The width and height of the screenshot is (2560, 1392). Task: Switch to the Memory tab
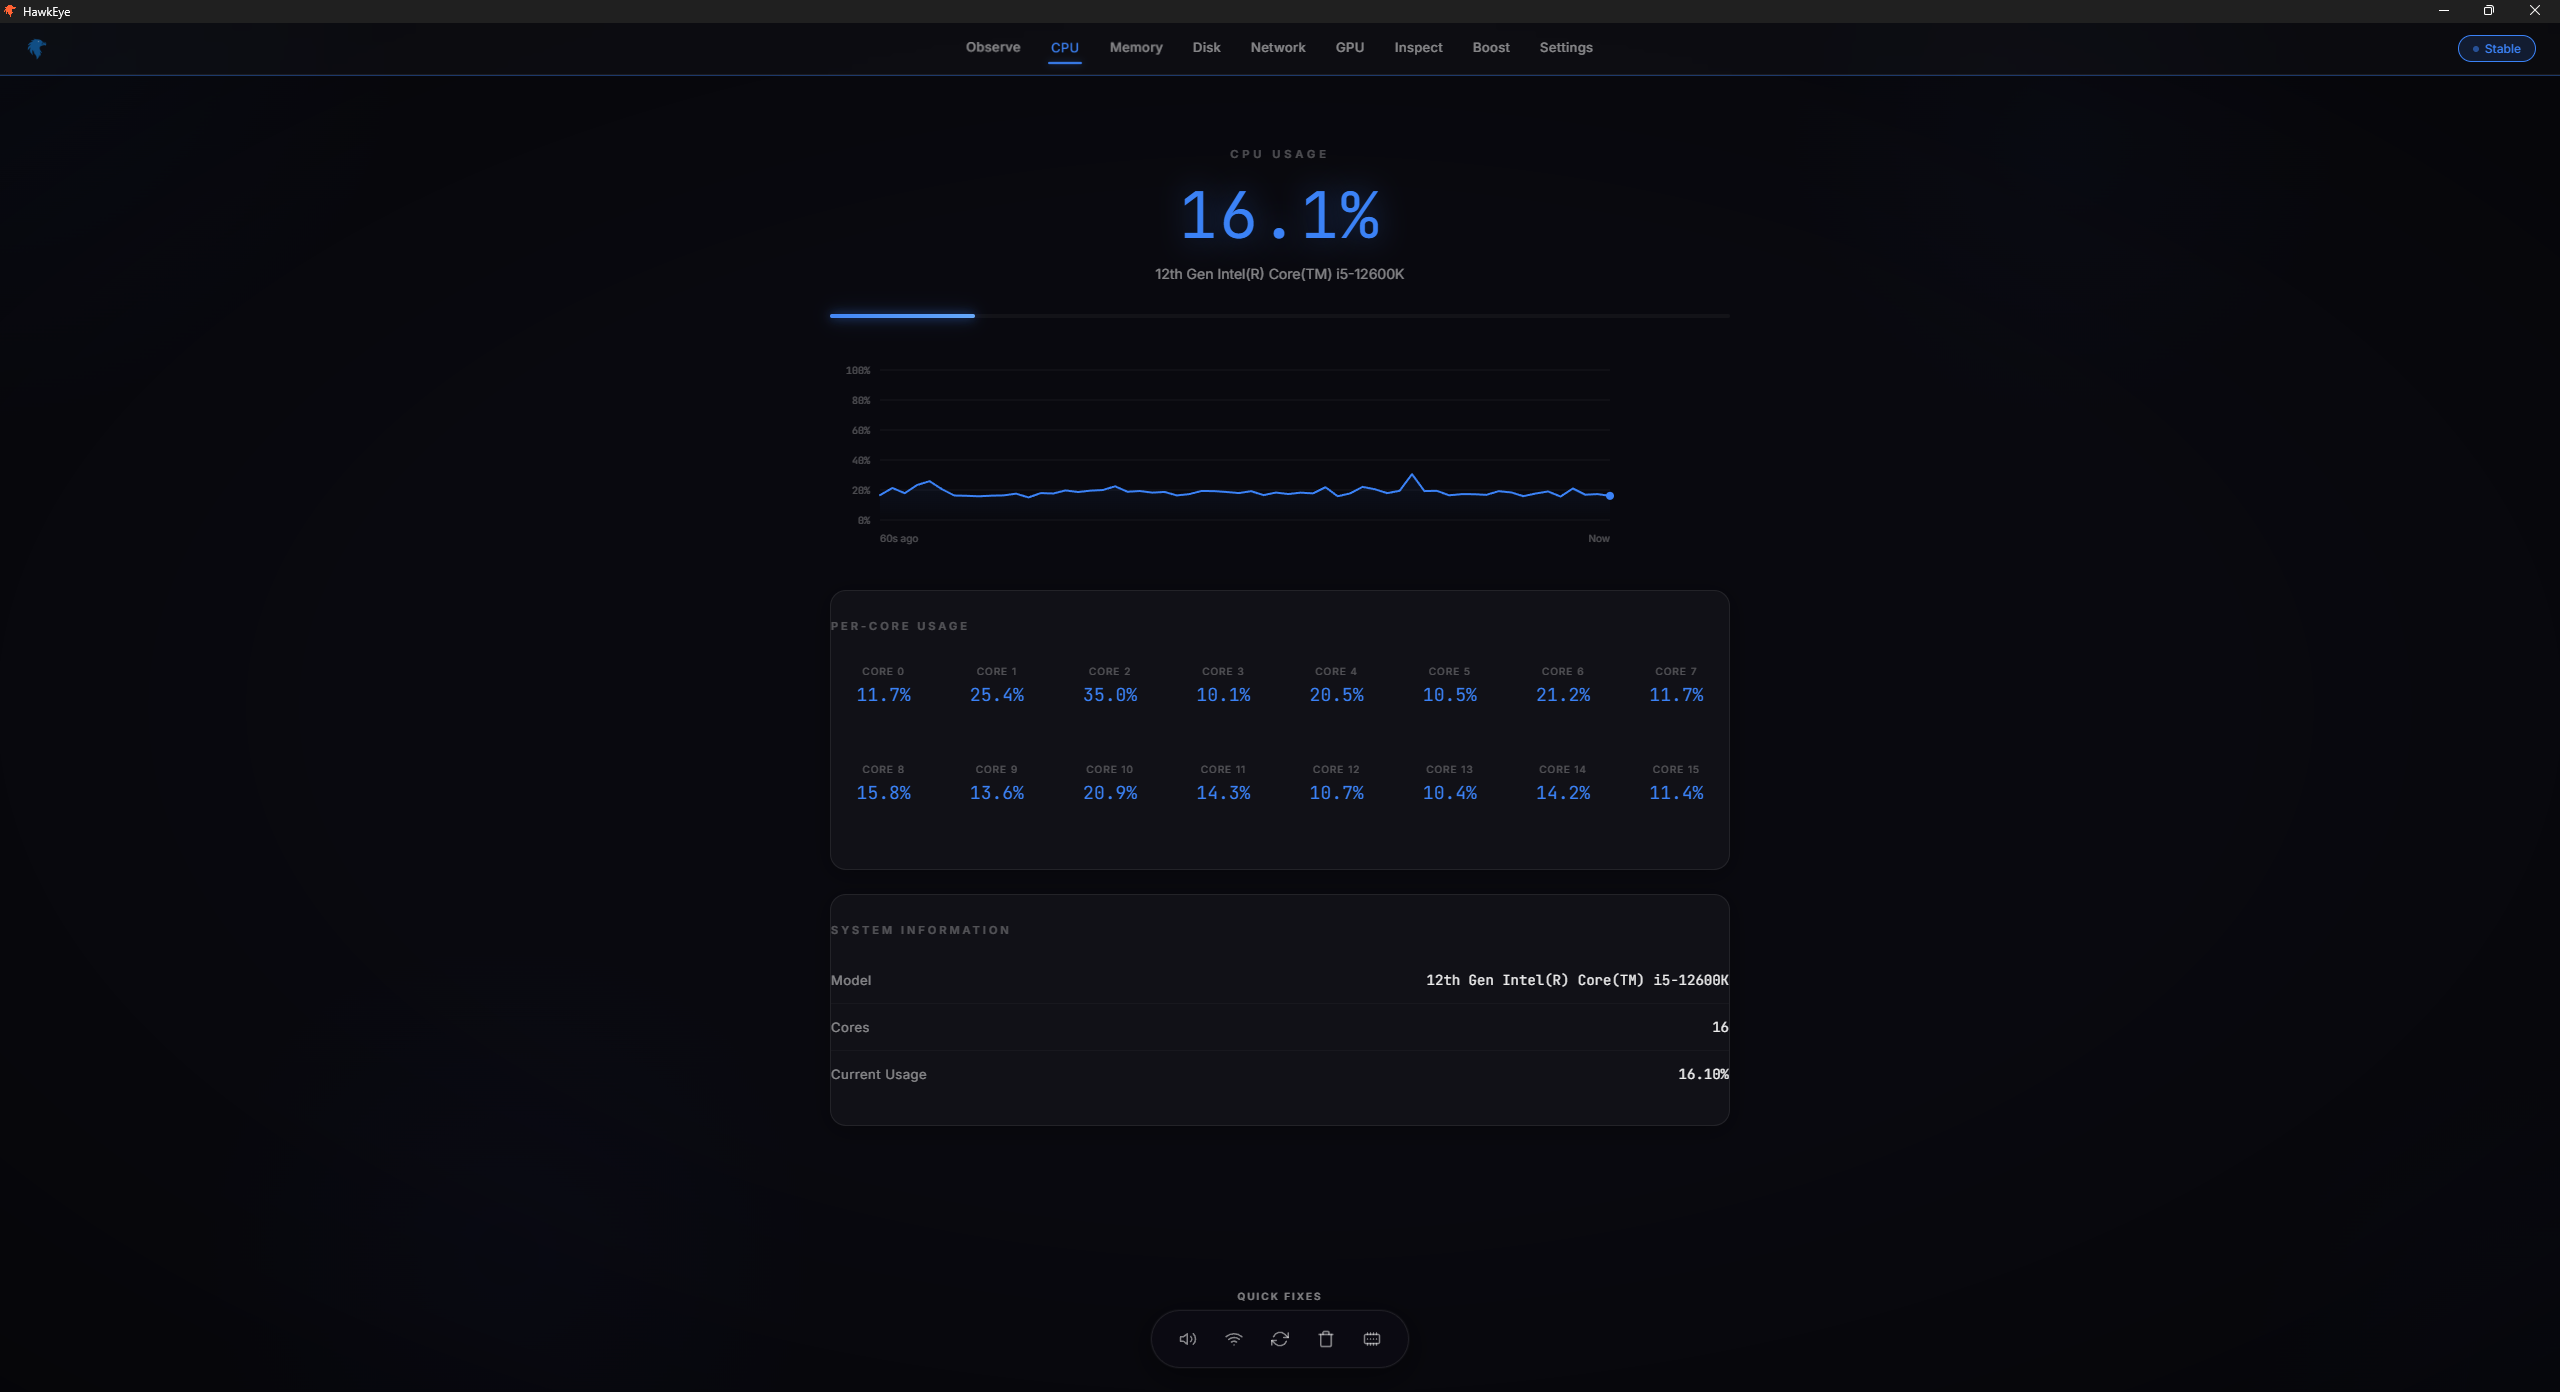(1135, 47)
